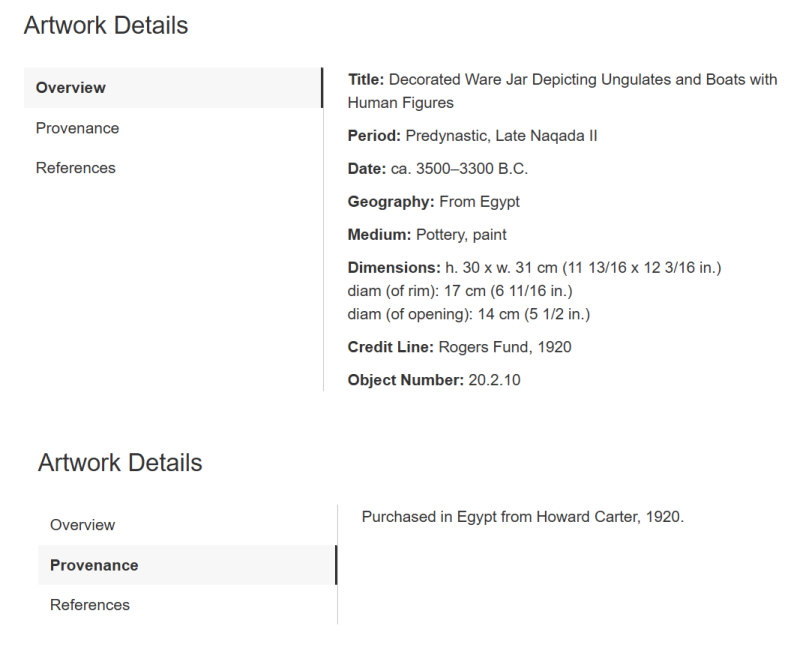The width and height of the screenshot is (791, 658).
Task: Click the 'Purchased in Egypt from Howard Carter' text
Action: tap(522, 517)
